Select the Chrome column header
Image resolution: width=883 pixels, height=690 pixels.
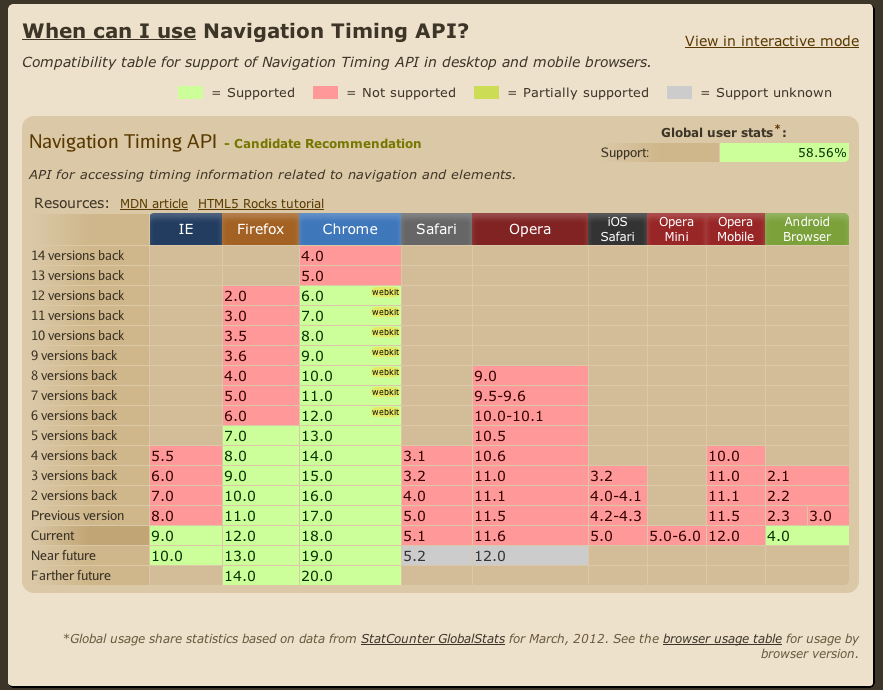[x=350, y=229]
